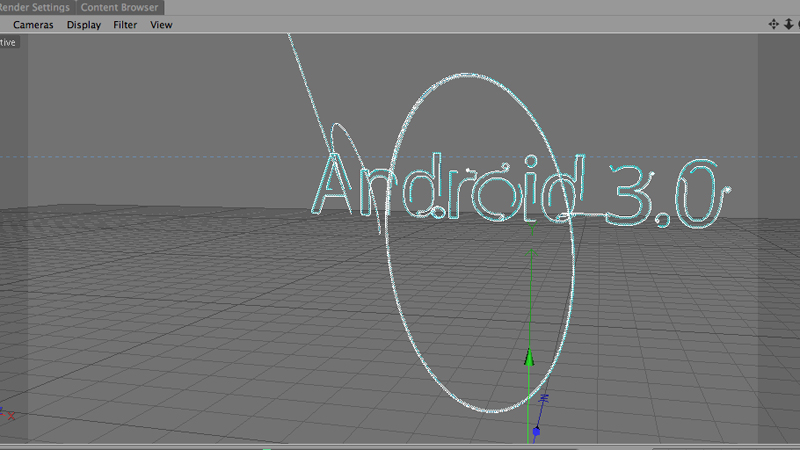Screen dimensions: 800x450
Task: Open the Cameras menu
Action: coord(33,24)
